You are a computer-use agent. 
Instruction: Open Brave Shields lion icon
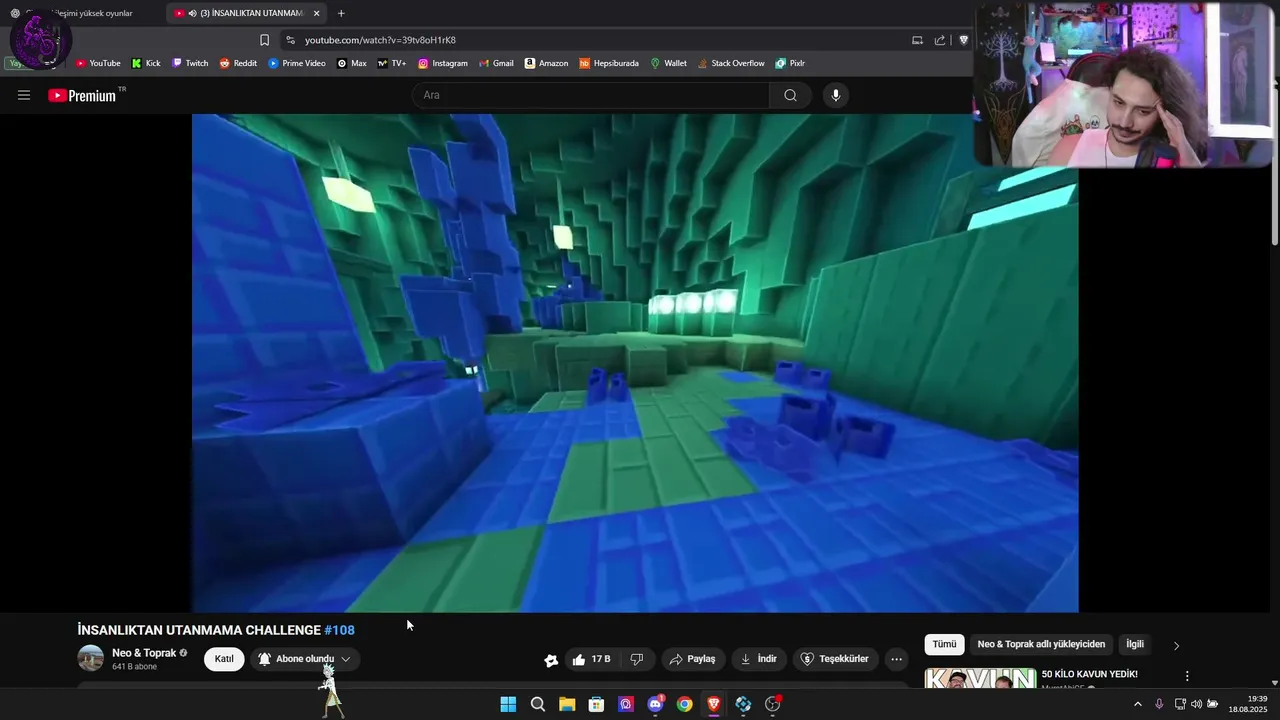[963, 40]
